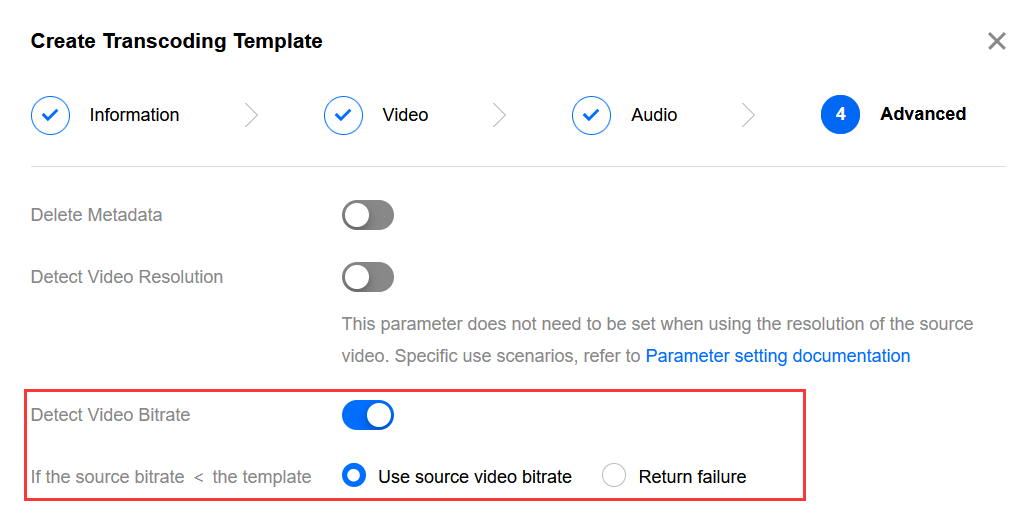Click the step 4 Advanced number icon
Screen dimensions: 1034x518
(x=840, y=115)
